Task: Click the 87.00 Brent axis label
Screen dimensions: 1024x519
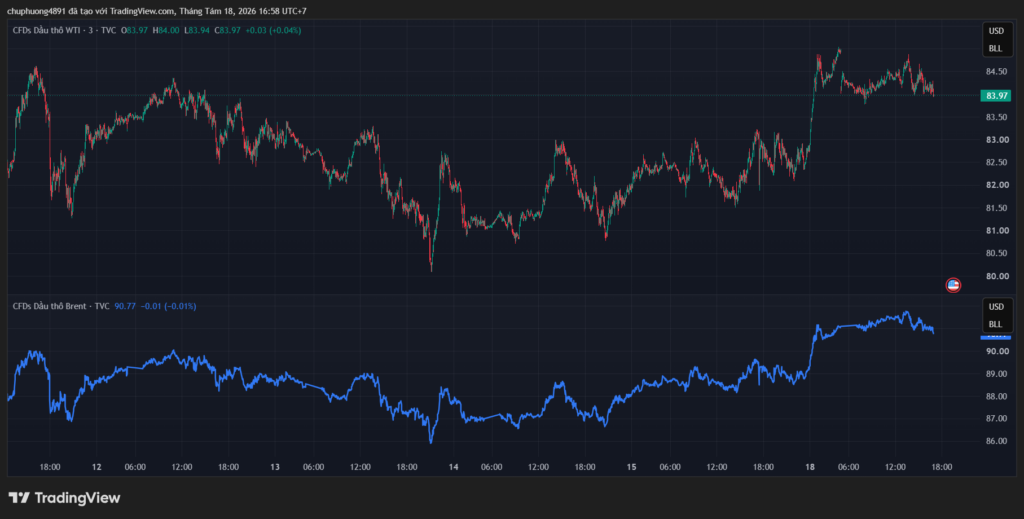Action: pos(995,418)
